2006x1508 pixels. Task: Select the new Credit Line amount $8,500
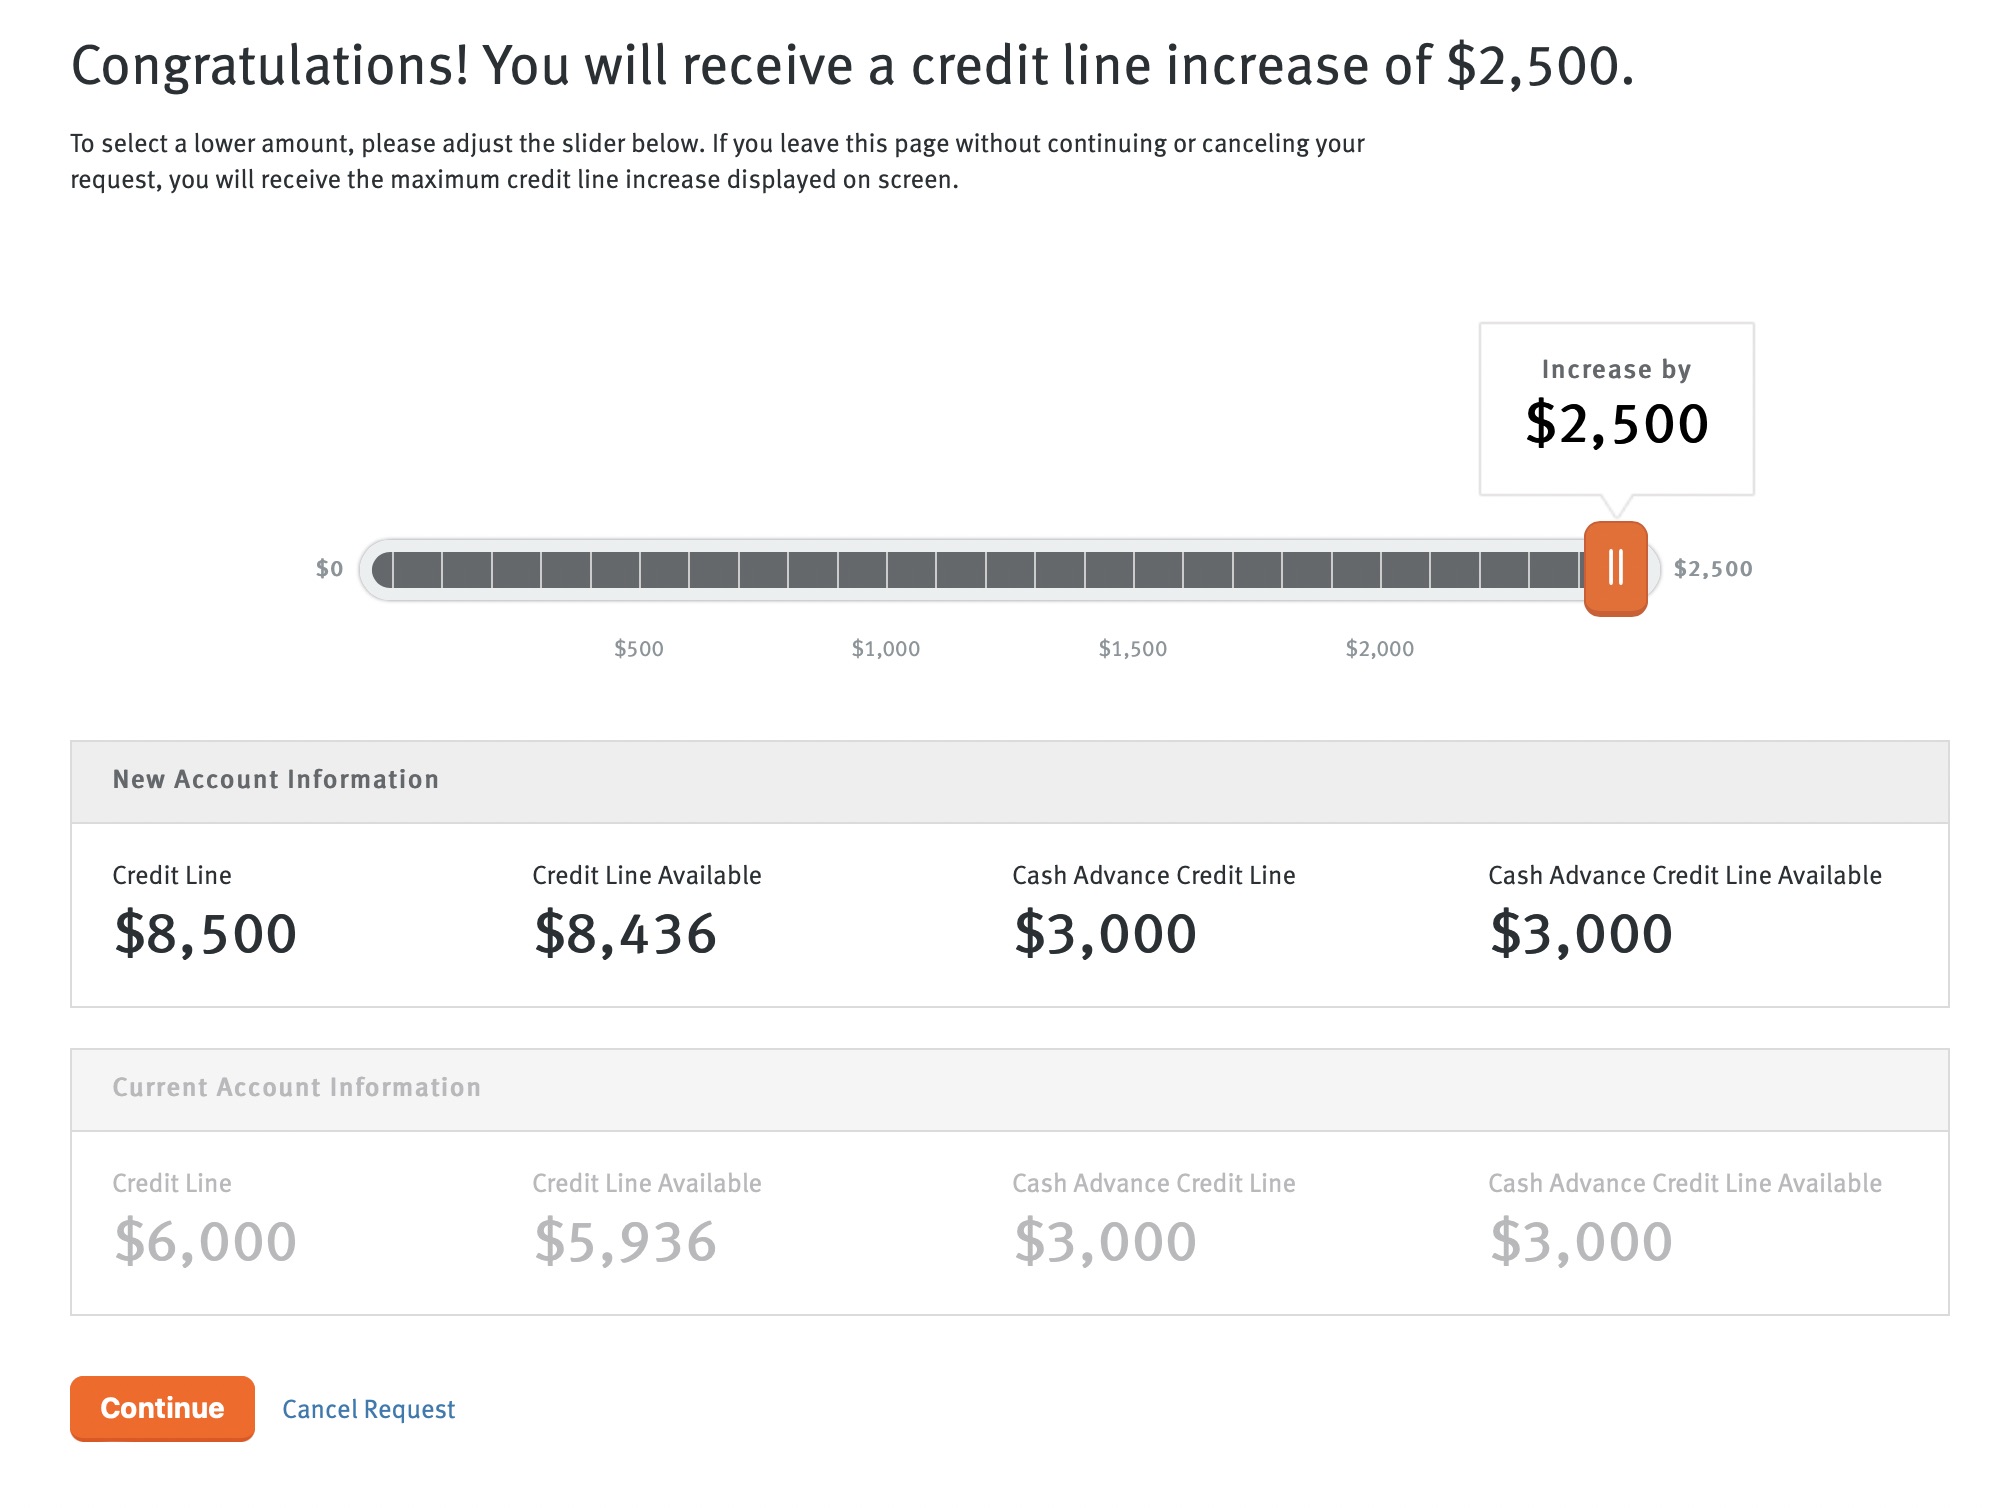203,932
